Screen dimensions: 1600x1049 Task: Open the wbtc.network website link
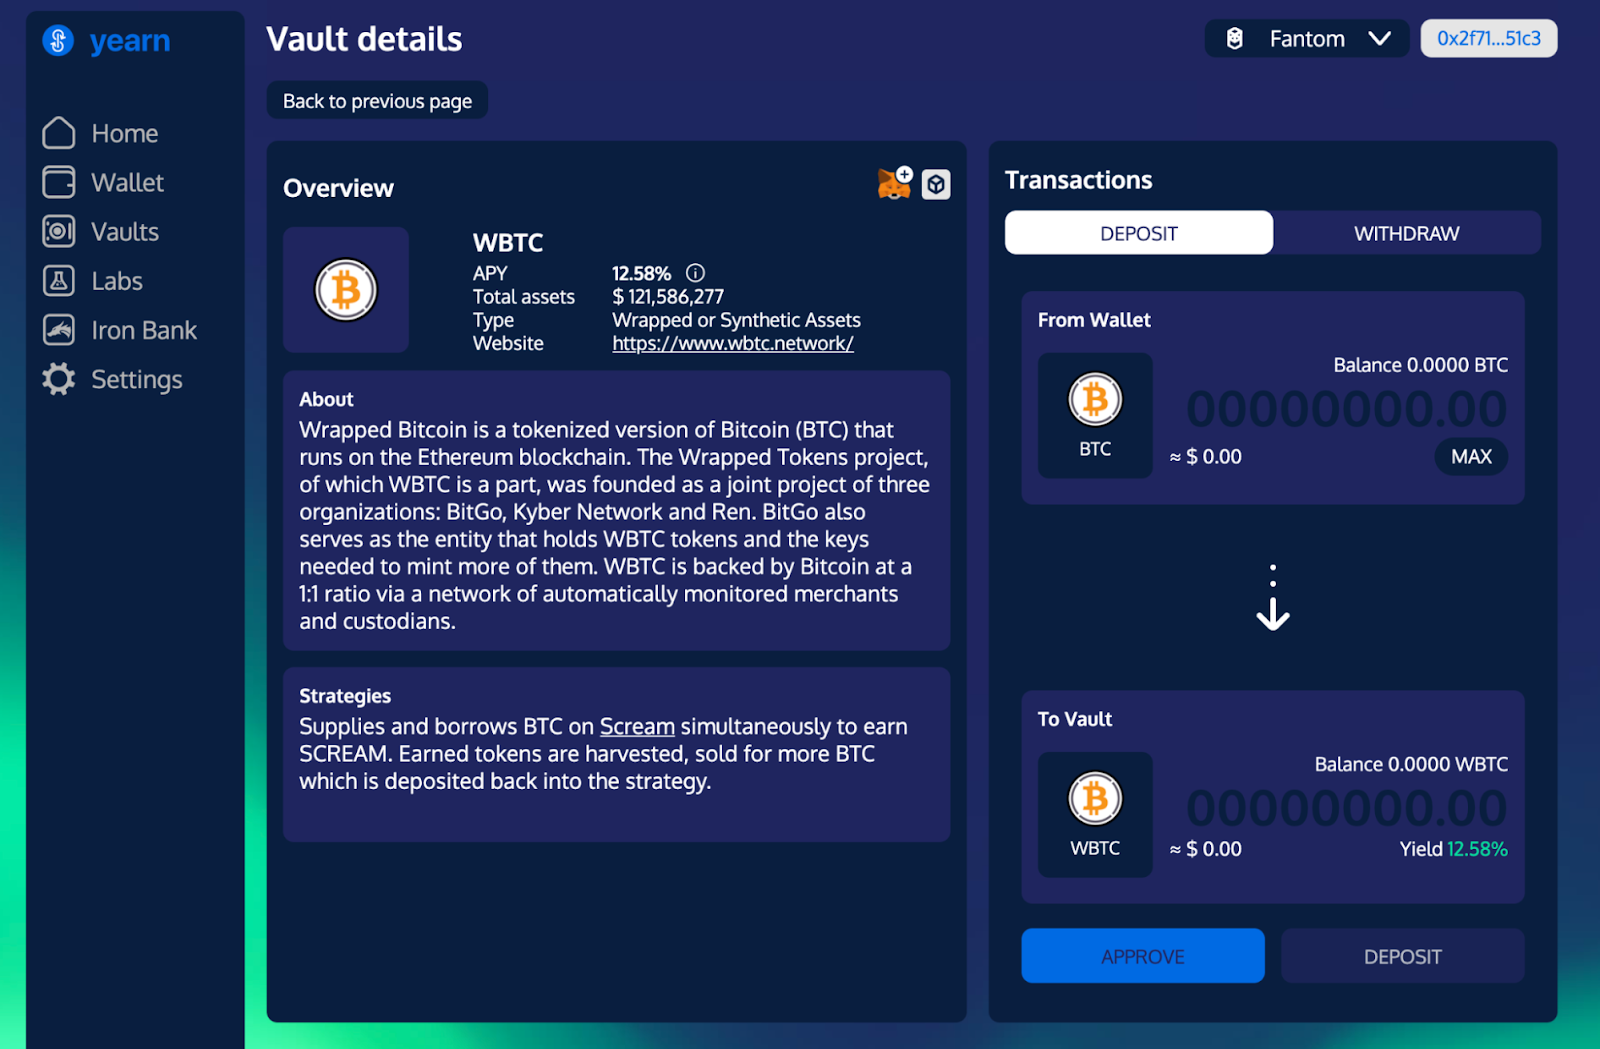tap(733, 343)
